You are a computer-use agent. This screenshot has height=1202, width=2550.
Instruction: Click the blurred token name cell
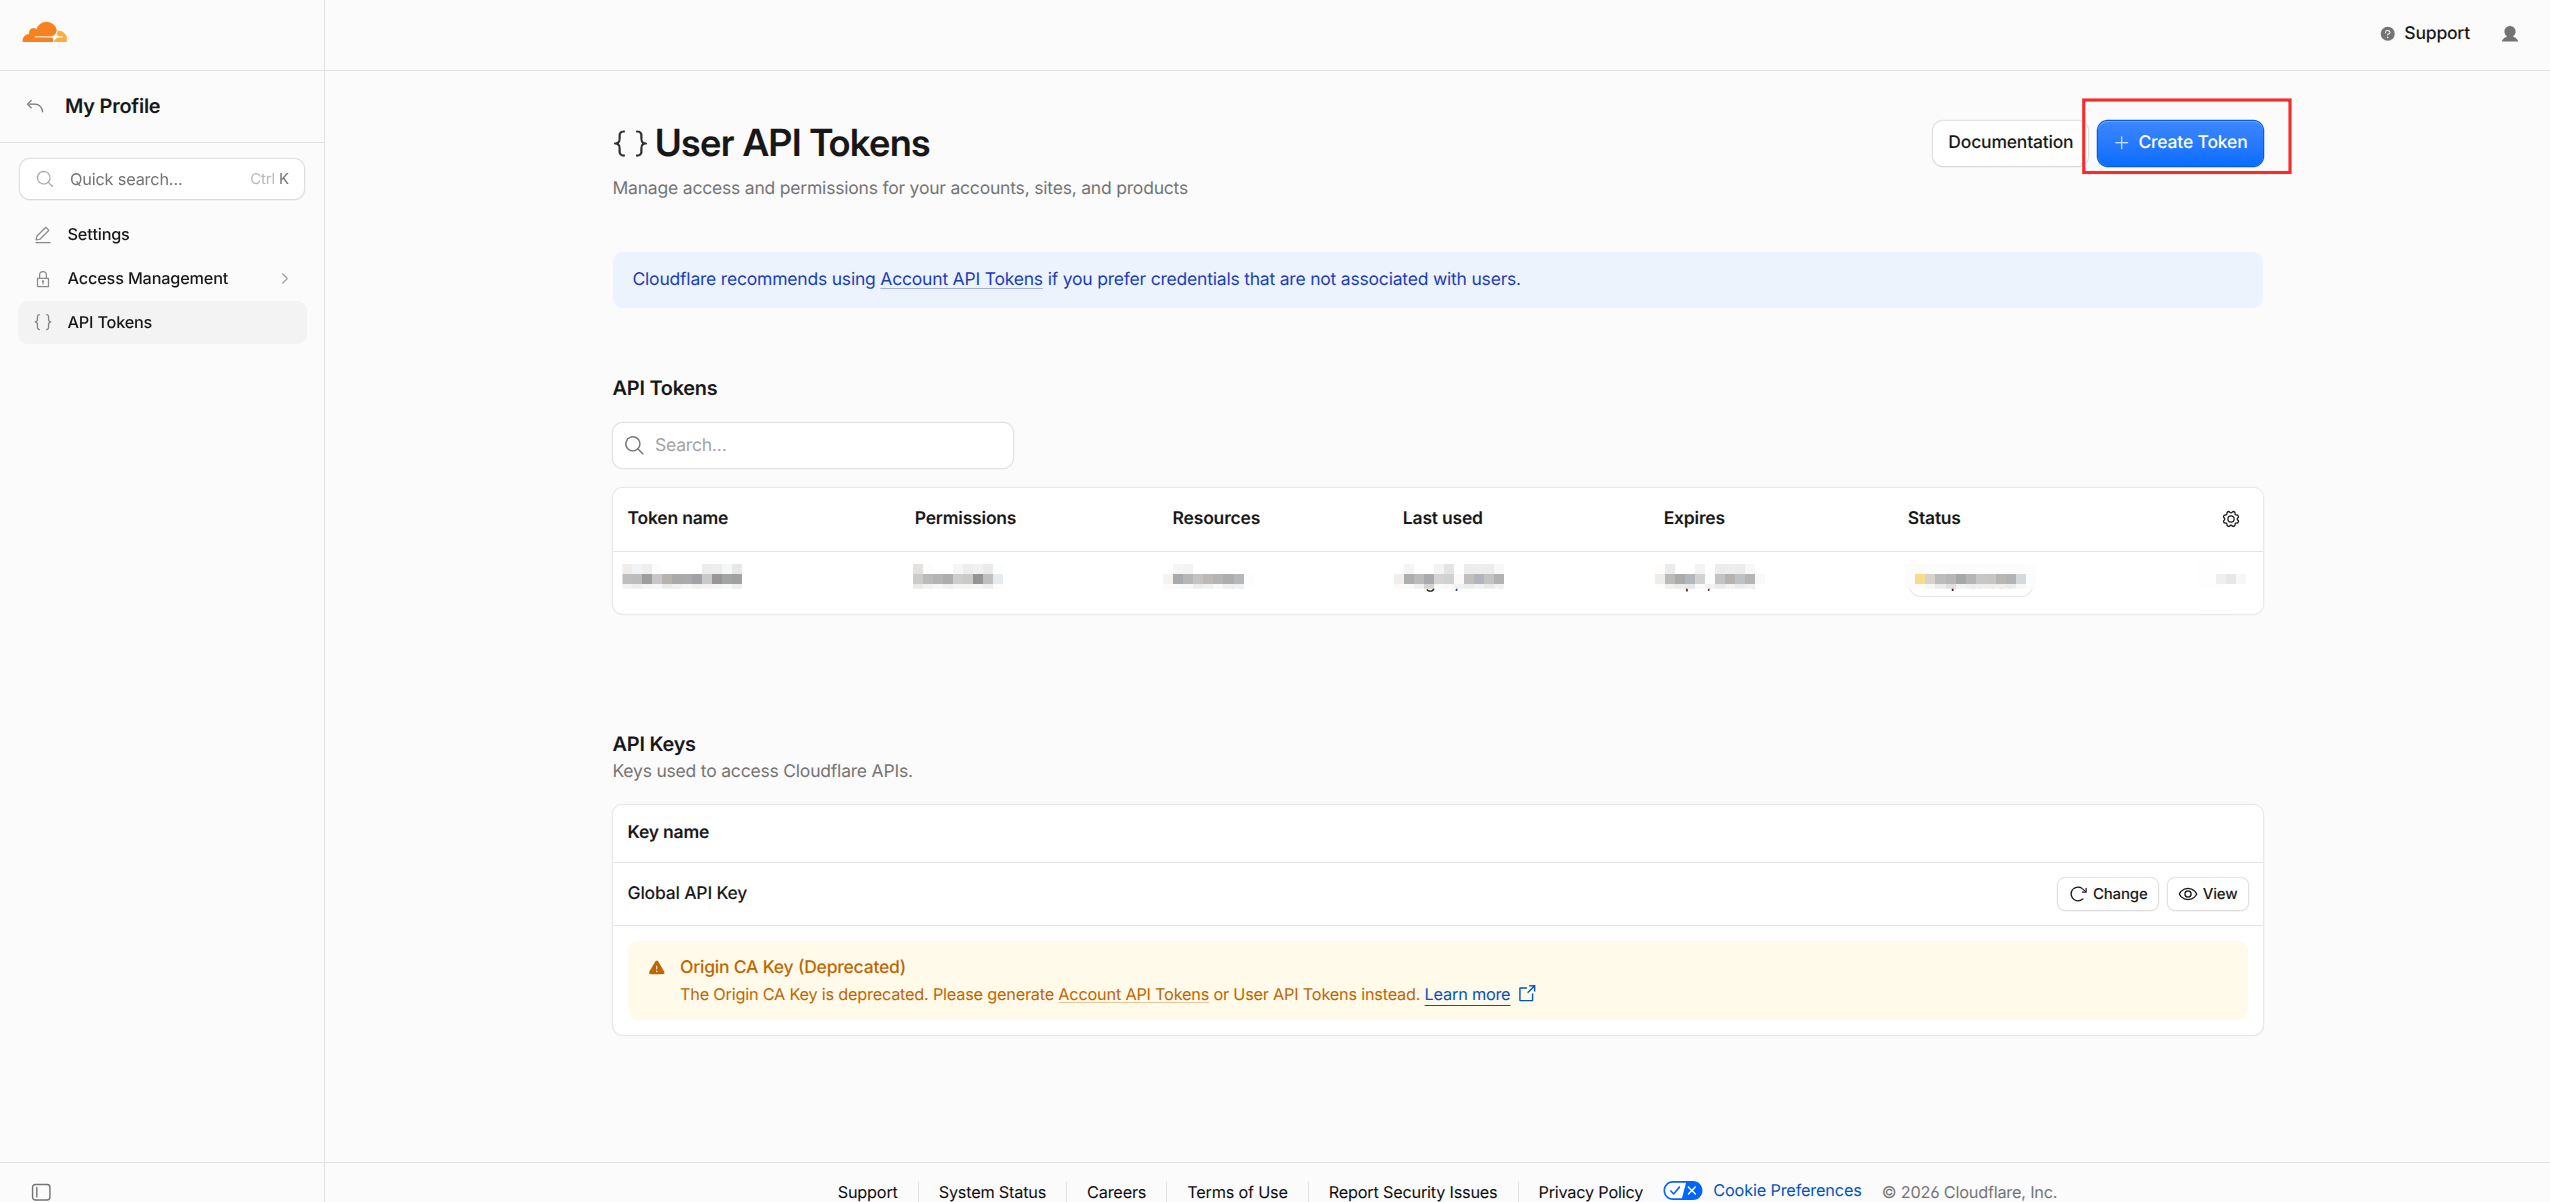coord(682,577)
